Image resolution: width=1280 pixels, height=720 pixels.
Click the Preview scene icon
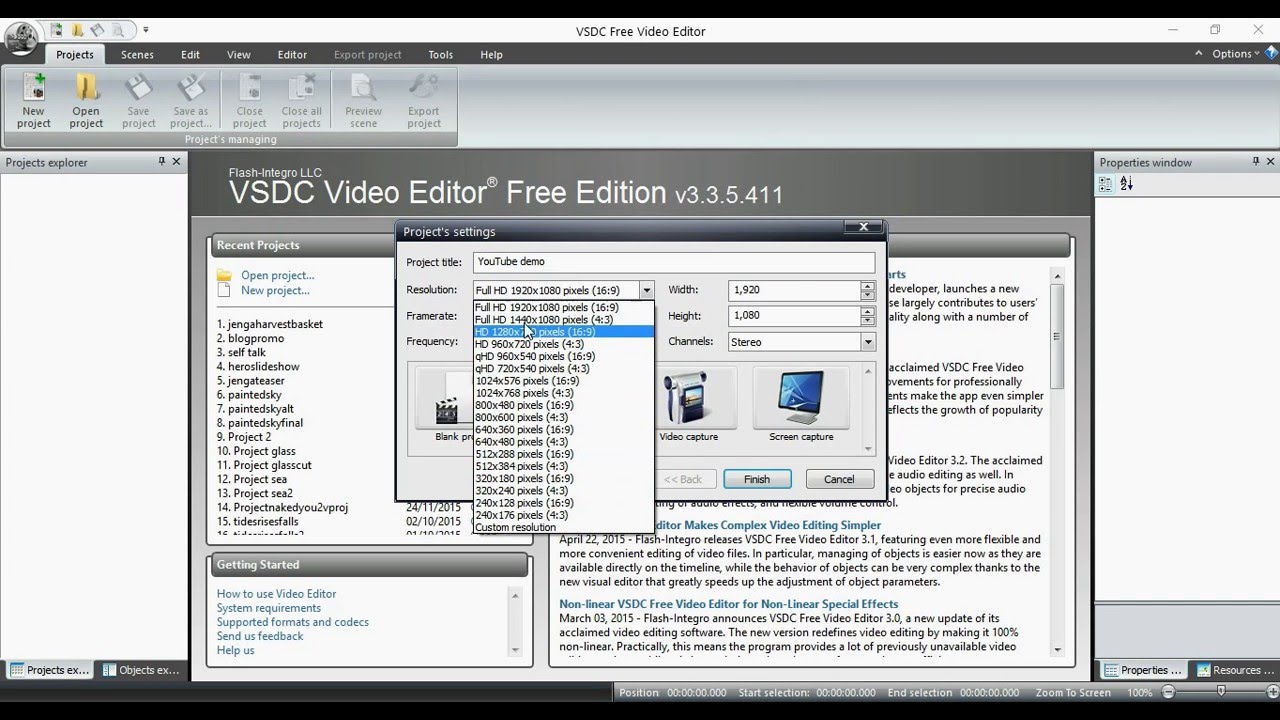363,101
